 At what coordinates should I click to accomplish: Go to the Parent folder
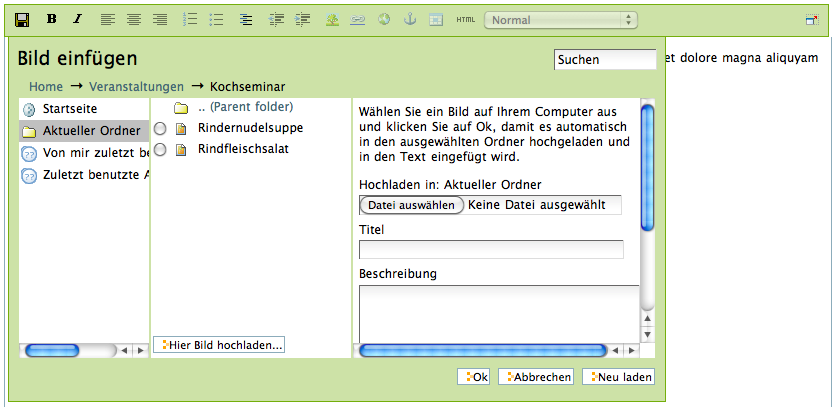coord(246,107)
